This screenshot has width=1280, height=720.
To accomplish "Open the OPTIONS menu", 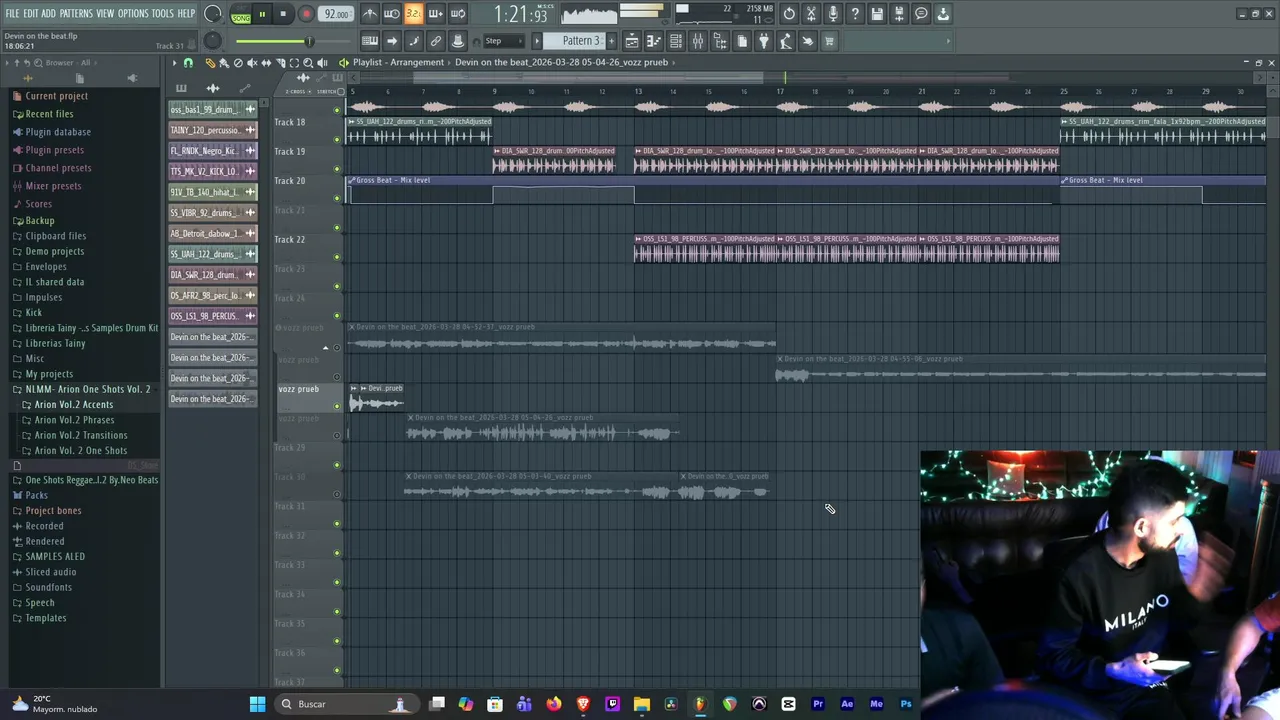I will pos(133,14).
